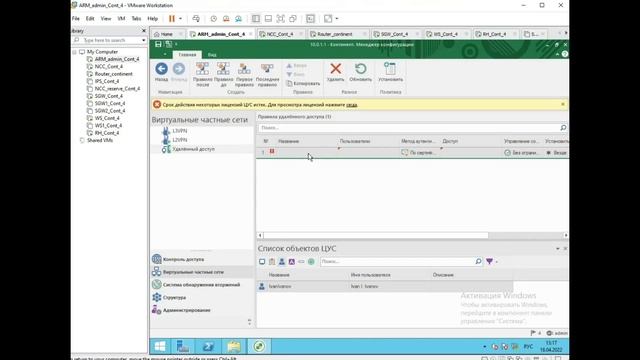Collapse My Computer in VMware library

pos(75,52)
